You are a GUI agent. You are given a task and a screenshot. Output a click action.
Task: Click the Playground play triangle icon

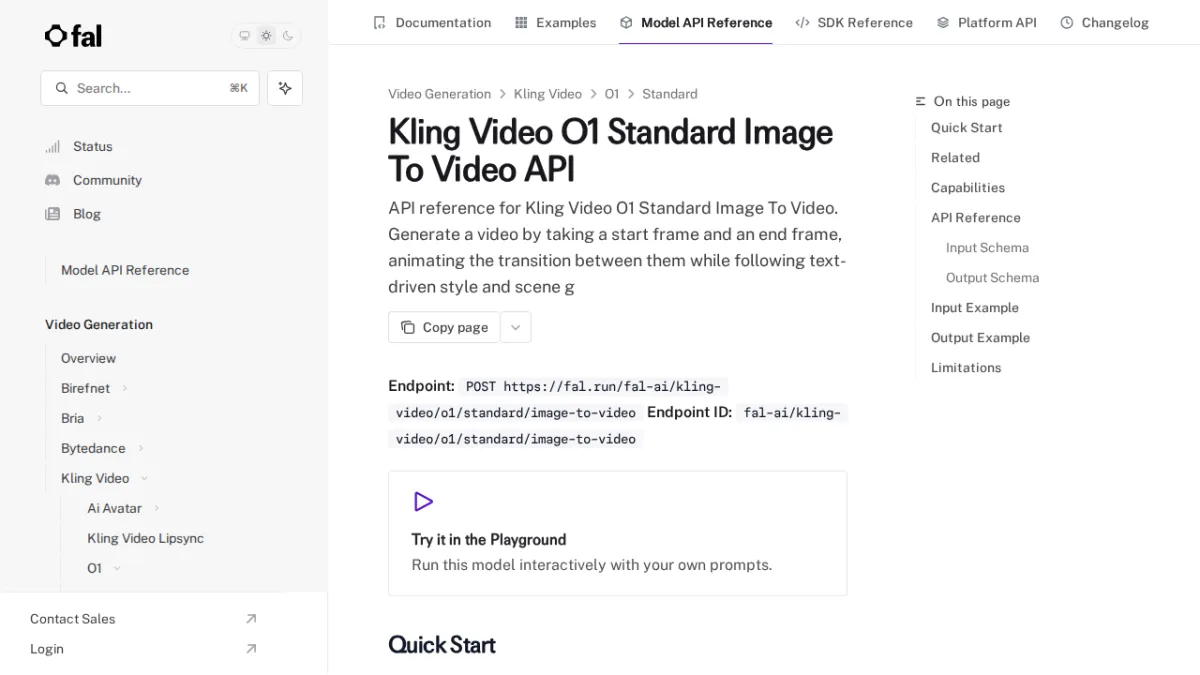point(423,501)
